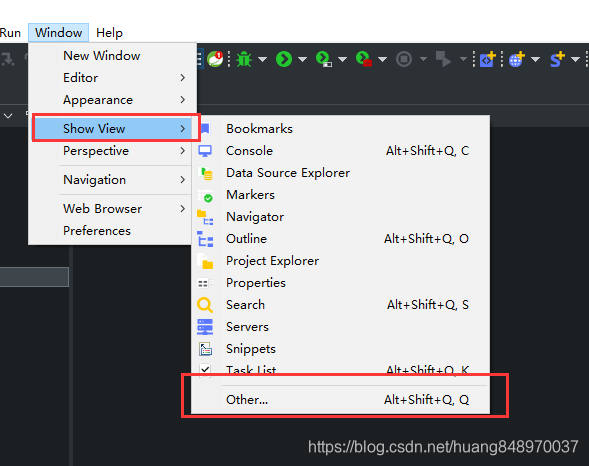Click the New web globe plus icon

[x=517, y=59]
